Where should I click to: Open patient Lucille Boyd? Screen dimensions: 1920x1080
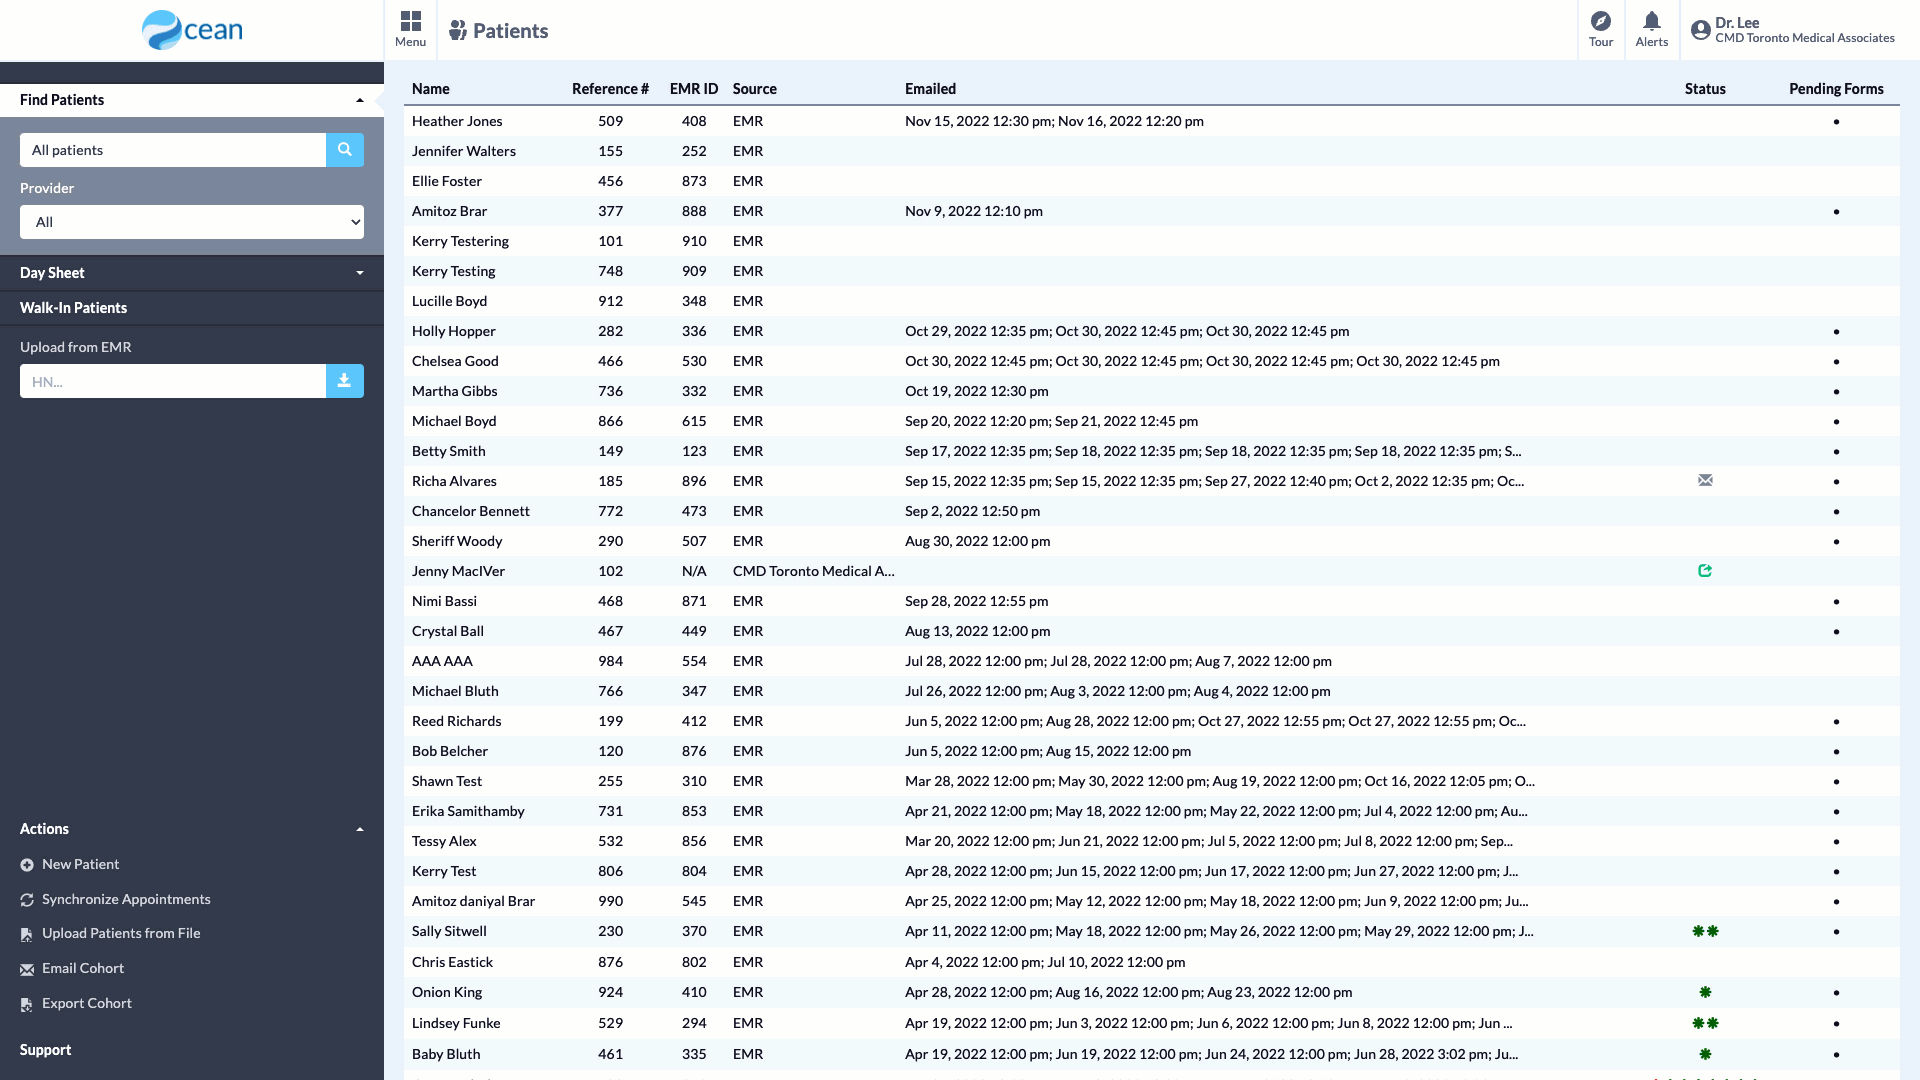pos(449,301)
